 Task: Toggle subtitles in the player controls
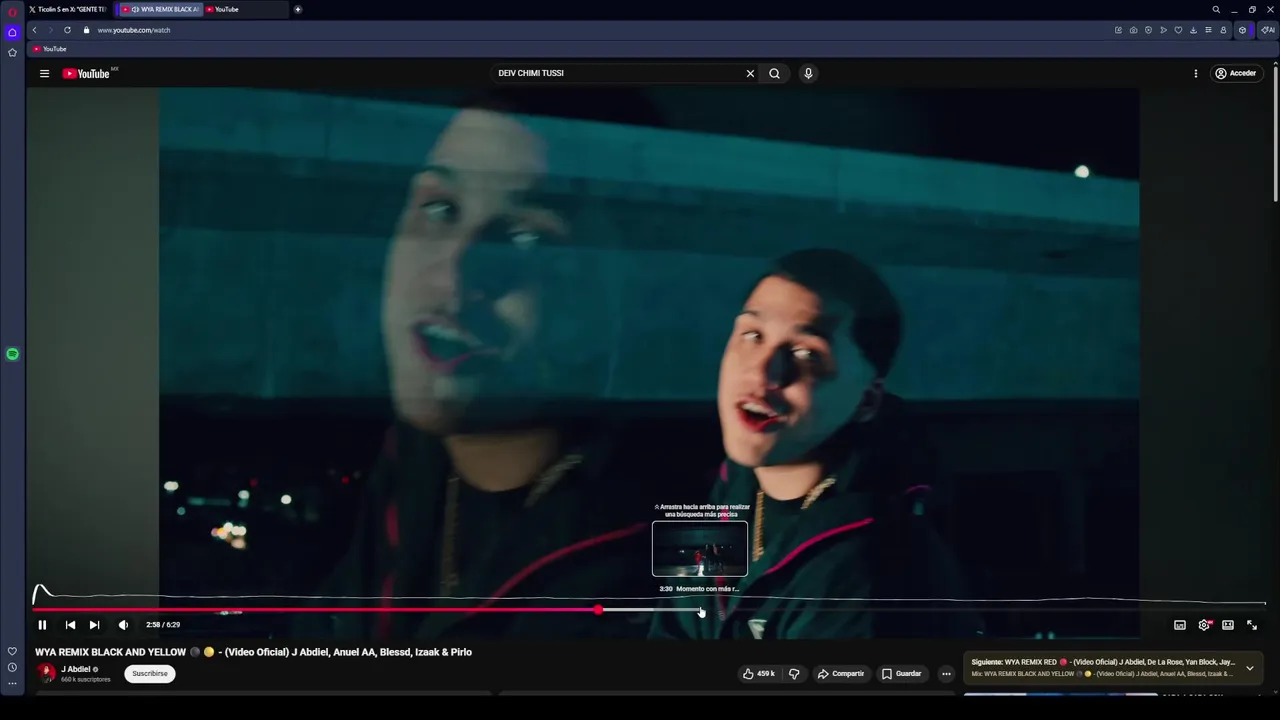[1180, 625]
